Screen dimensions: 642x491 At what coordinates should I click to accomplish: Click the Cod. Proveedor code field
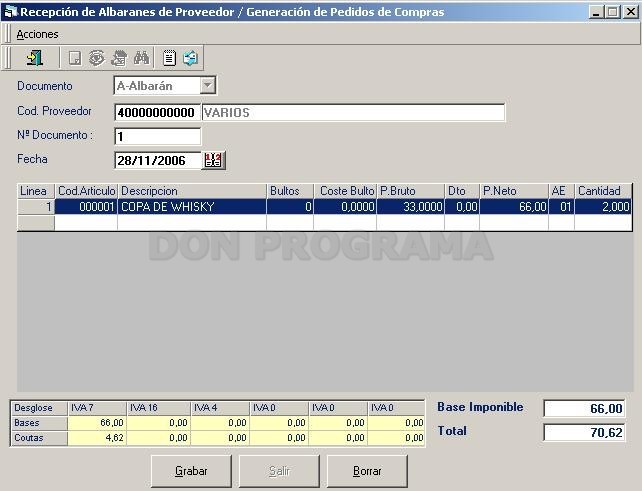158,112
